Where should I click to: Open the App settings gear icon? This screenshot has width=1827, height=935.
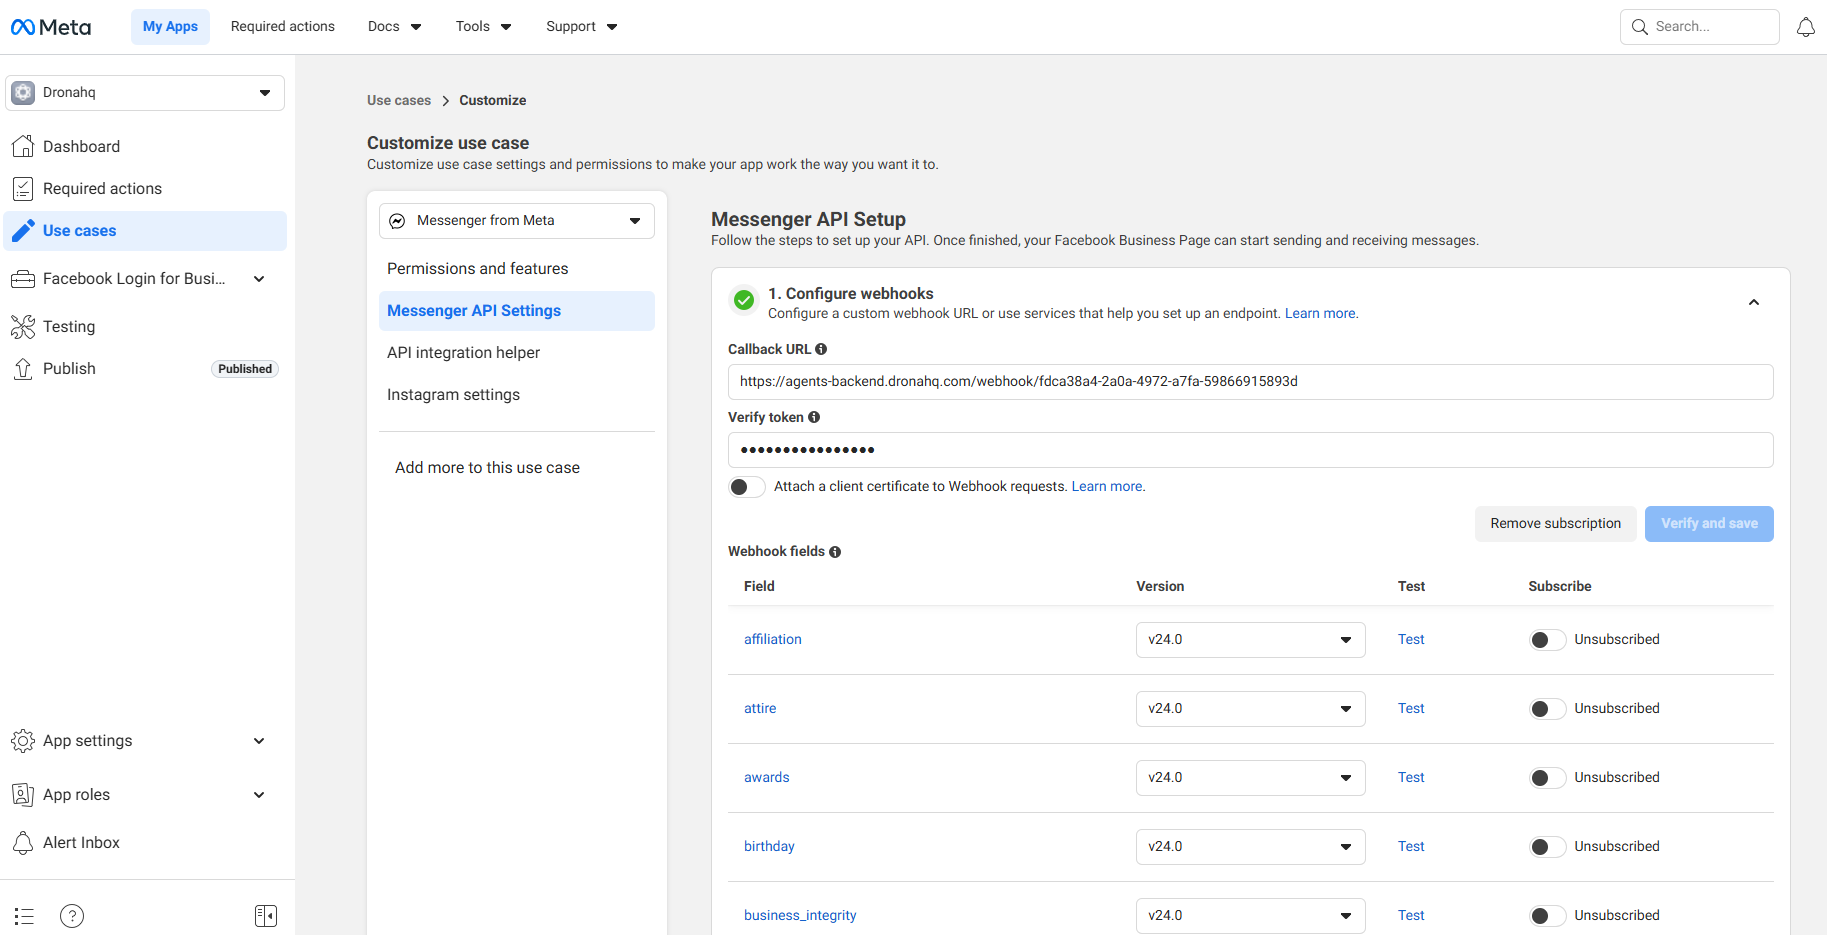23,741
